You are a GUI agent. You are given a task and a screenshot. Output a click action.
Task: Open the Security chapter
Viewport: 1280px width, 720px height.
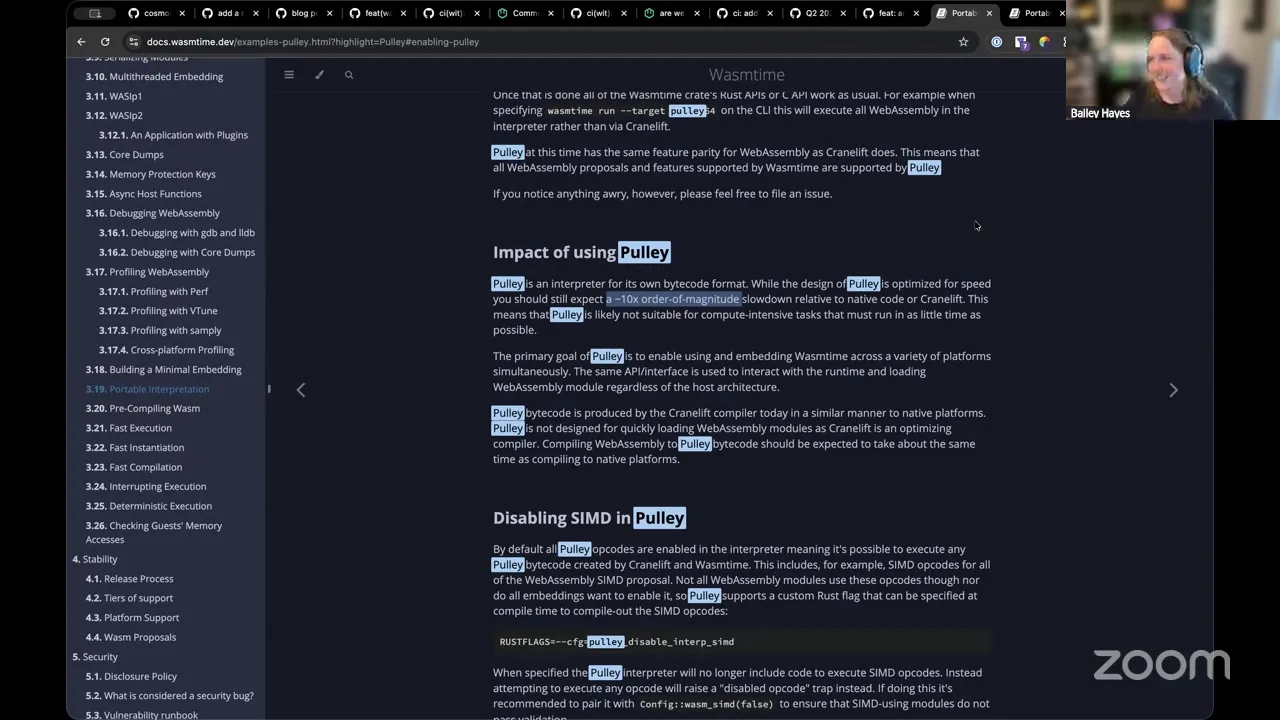94,657
